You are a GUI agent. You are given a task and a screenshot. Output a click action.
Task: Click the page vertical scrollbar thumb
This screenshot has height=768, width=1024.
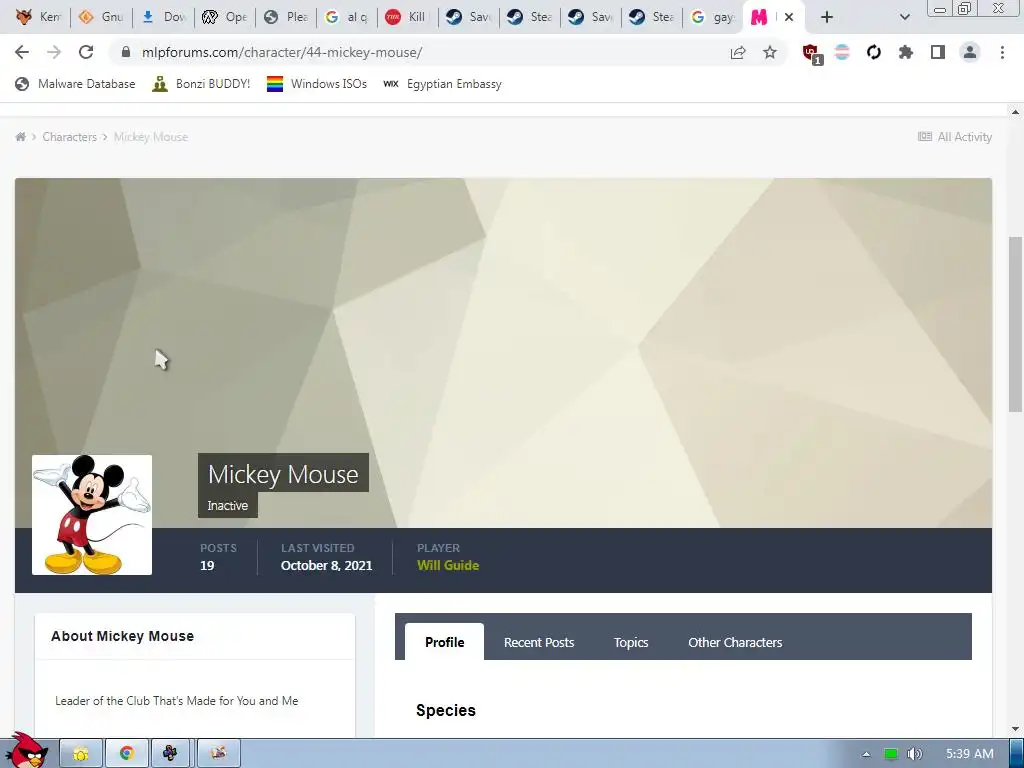click(1015, 323)
